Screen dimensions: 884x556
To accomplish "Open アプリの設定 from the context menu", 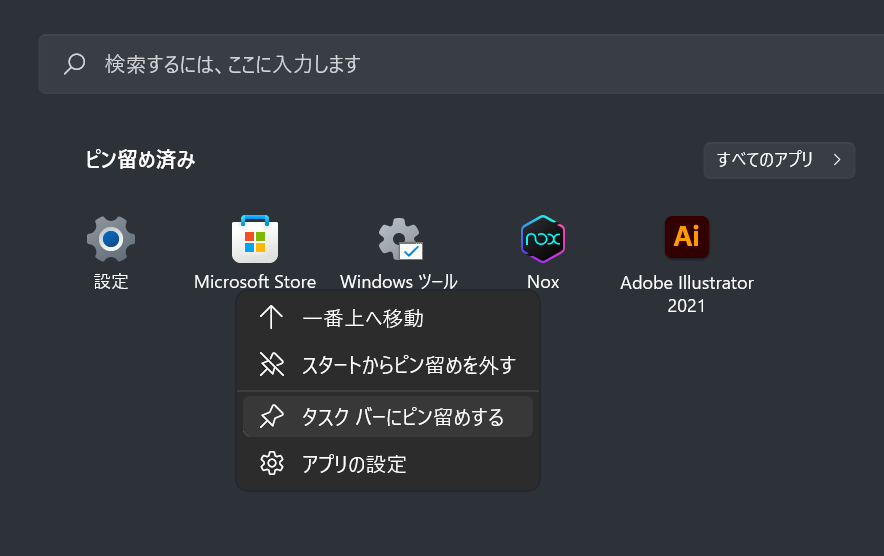I will 354,463.
